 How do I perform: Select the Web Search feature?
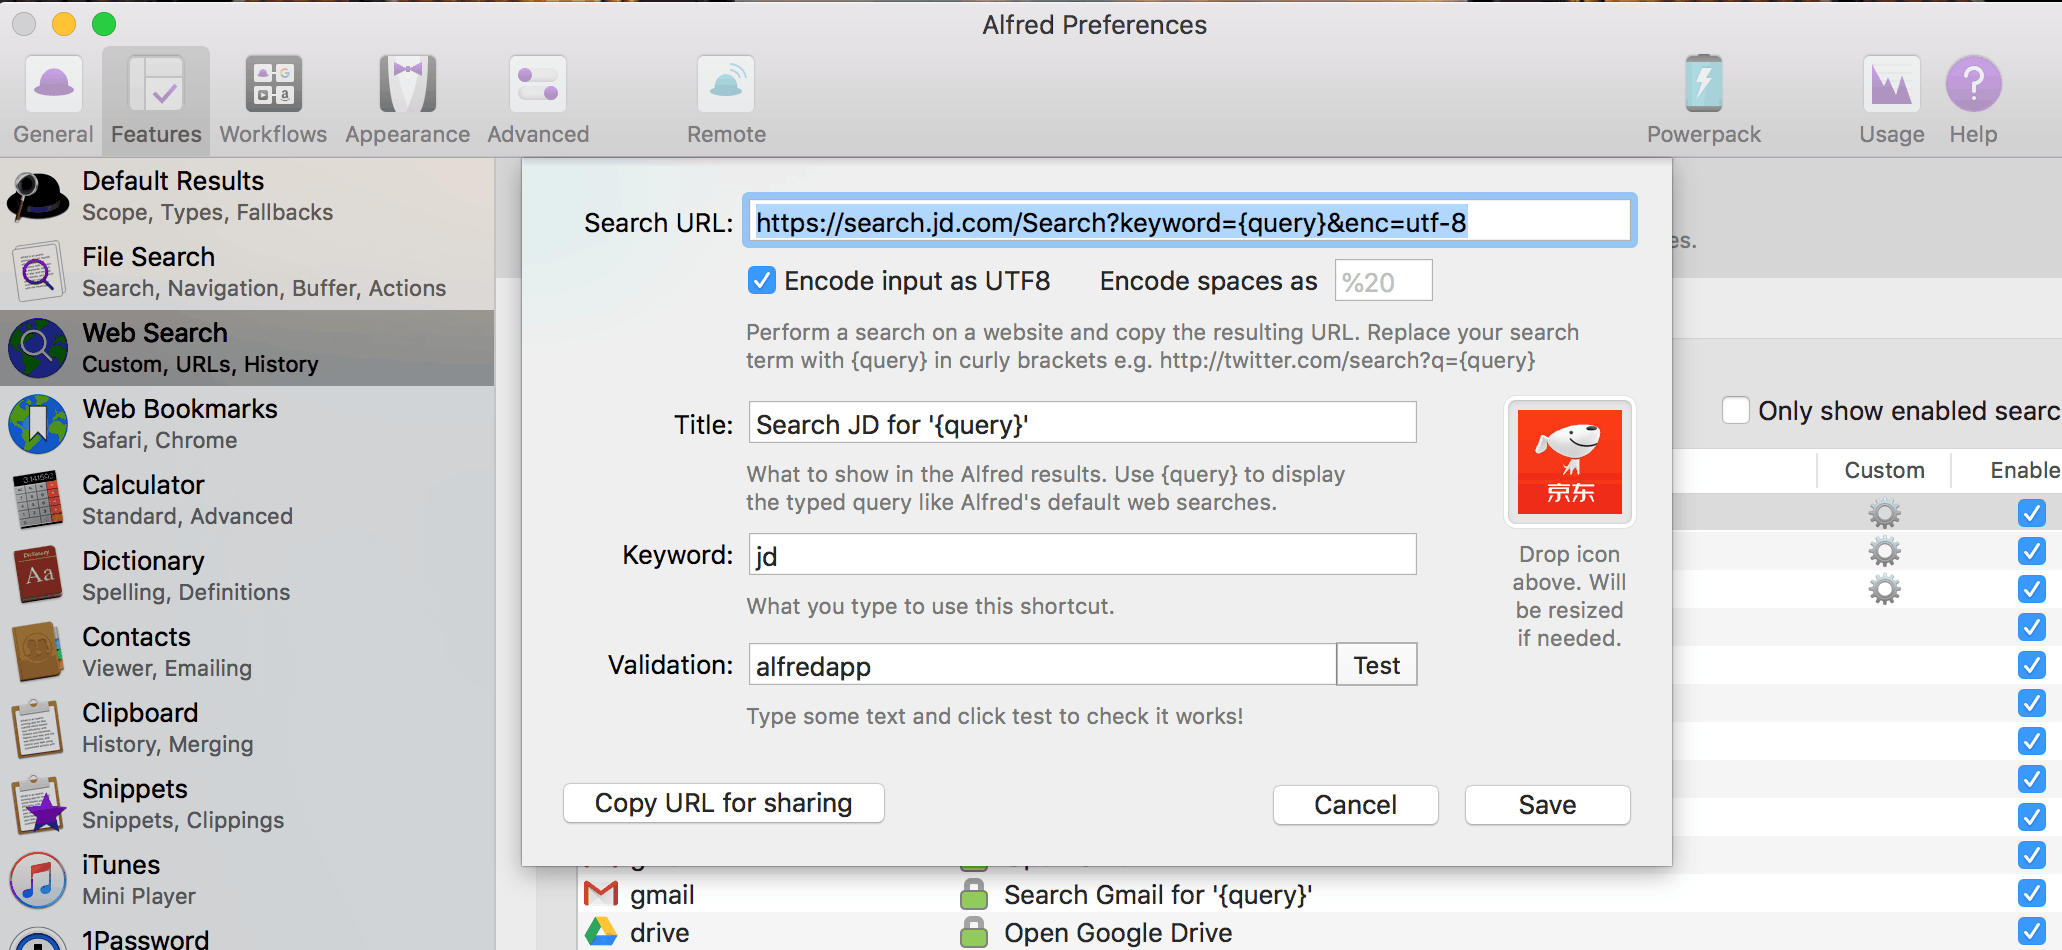pos(247,348)
